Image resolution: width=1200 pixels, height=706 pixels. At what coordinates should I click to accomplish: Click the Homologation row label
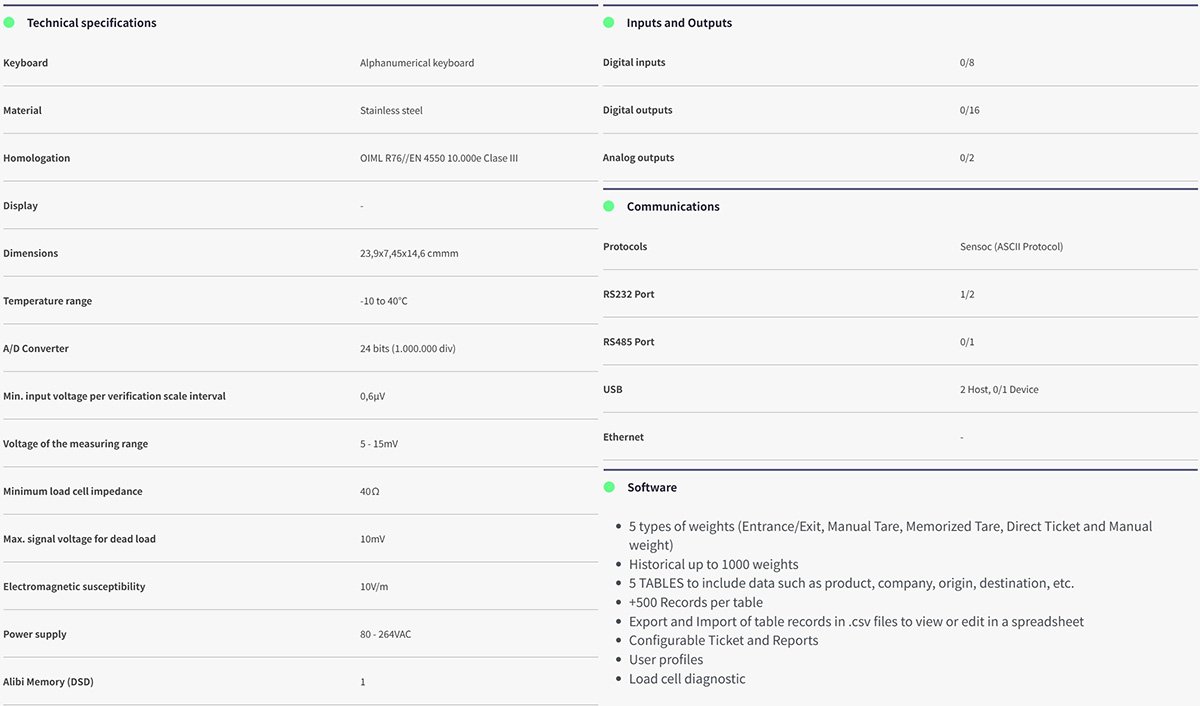click(x=37, y=158)
